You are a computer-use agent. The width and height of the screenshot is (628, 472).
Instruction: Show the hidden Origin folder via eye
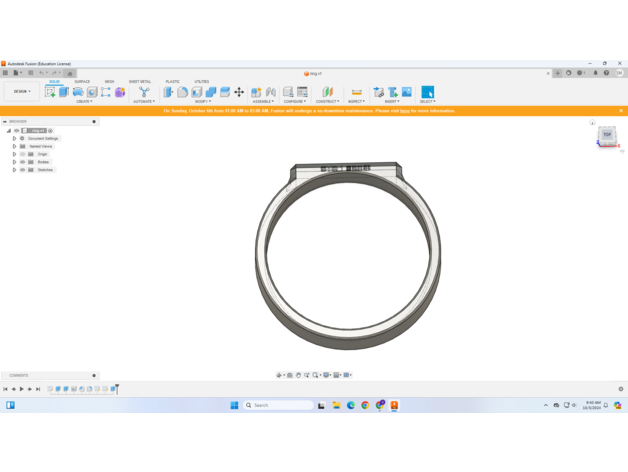[x=23, y=154]
